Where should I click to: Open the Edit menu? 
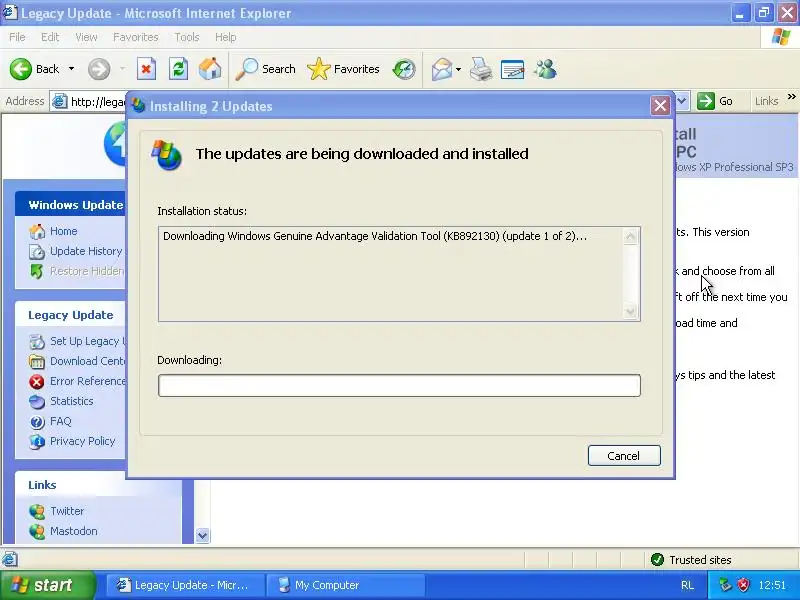50,37
